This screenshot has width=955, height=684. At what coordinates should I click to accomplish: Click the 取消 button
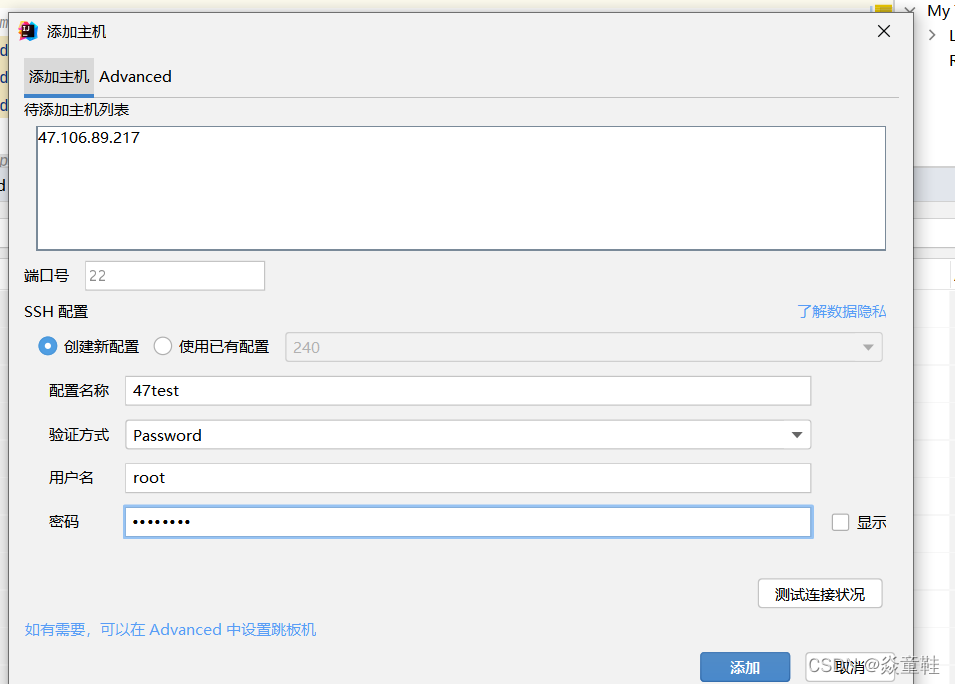coord(849,666)
